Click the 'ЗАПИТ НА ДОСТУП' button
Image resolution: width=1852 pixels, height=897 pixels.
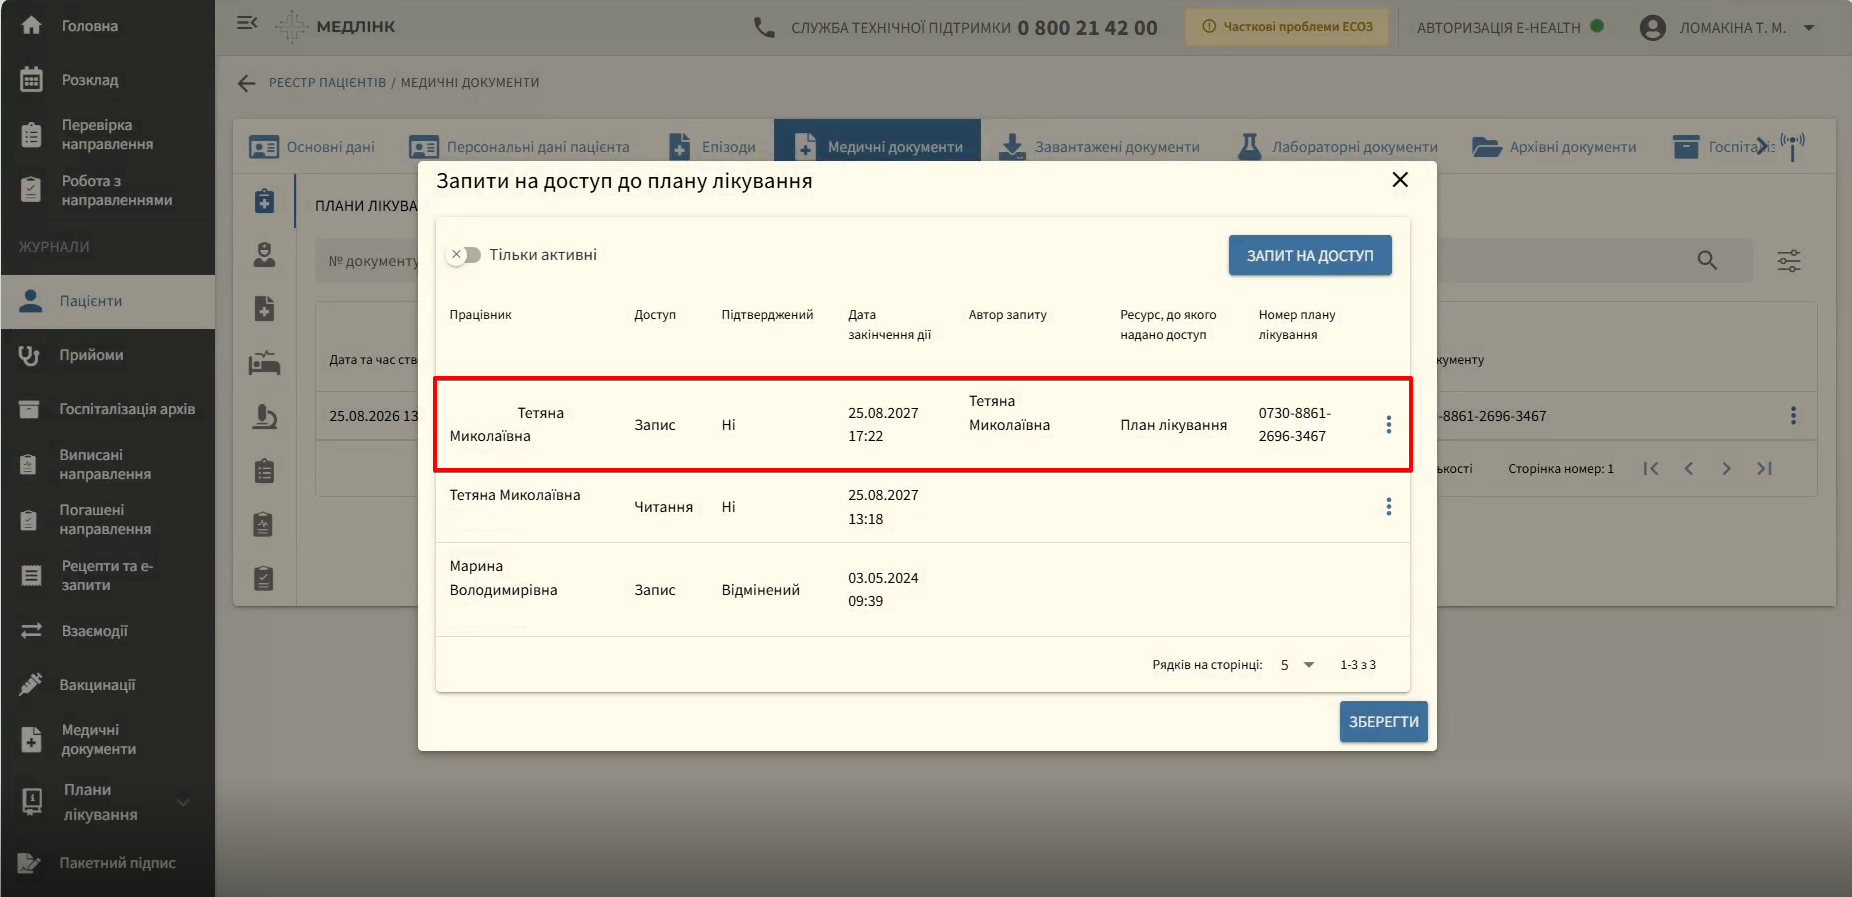pyautogui.click(x=1310, y=256)
